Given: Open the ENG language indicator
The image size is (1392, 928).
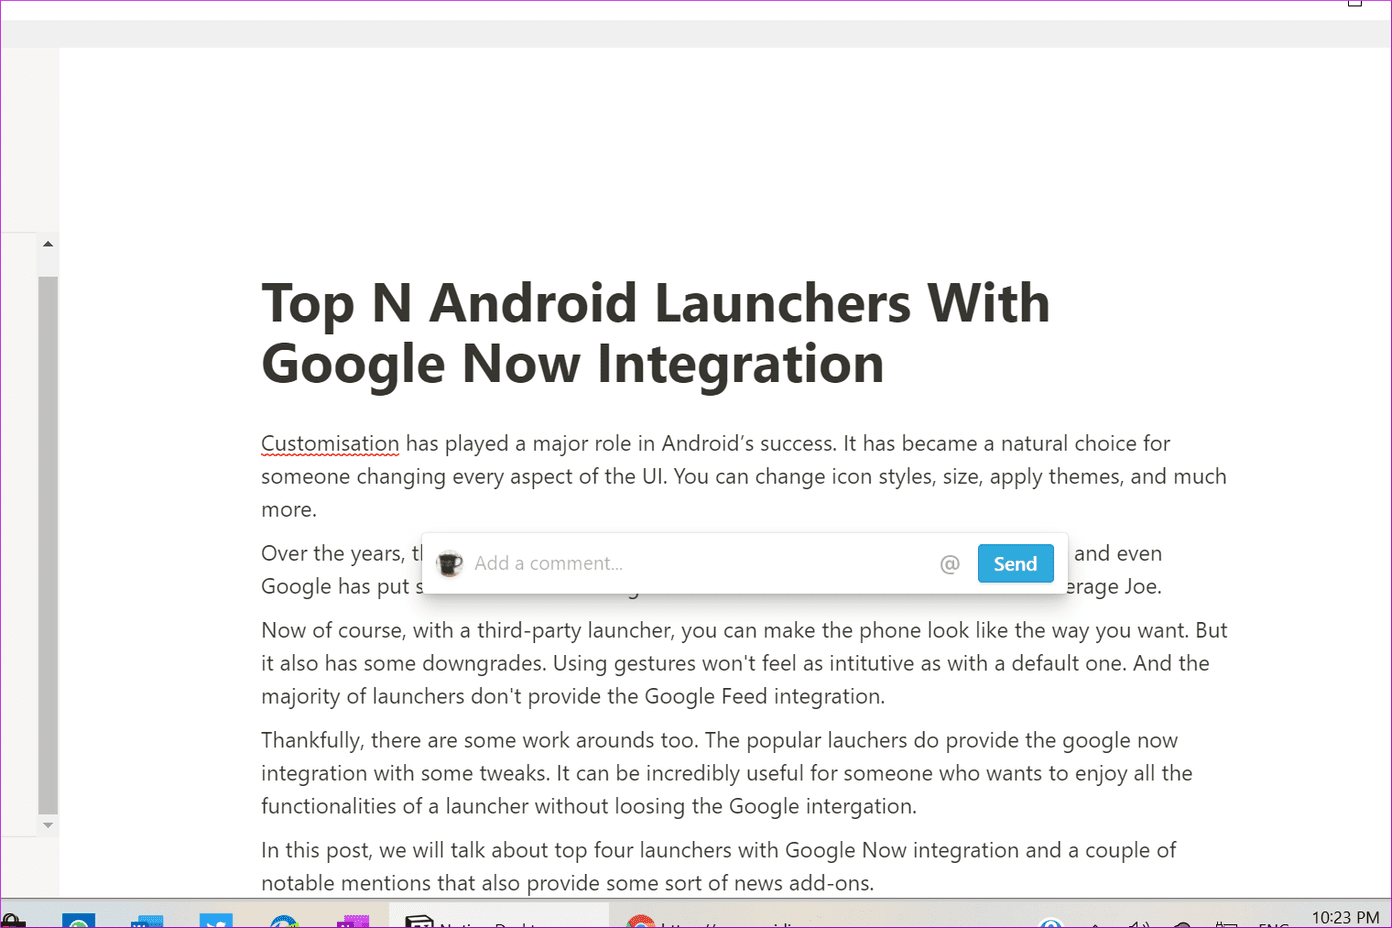Looking at the screenshot, I should [1273, 924].
